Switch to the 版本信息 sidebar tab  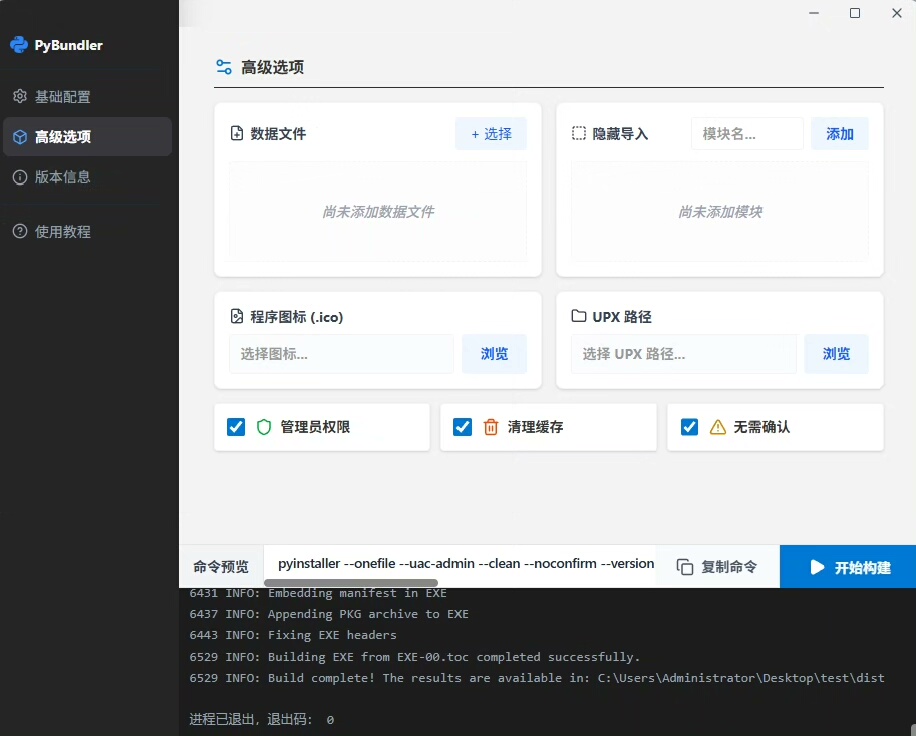(x=63, y=177)
